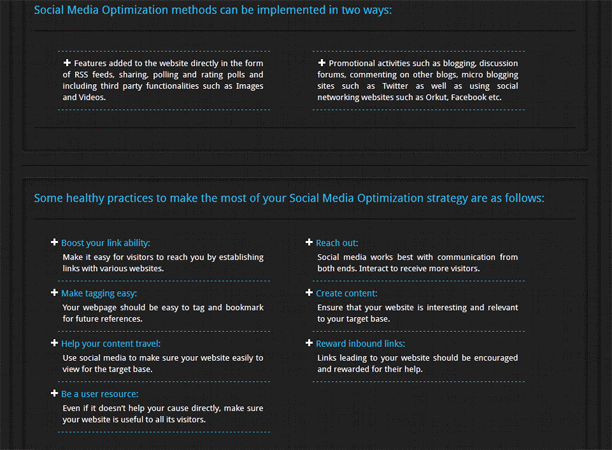Image resolution: width=612 pixels, height=450 pixels.
Task: Click the plus icon next to Reach out
Action: [309, 242]
